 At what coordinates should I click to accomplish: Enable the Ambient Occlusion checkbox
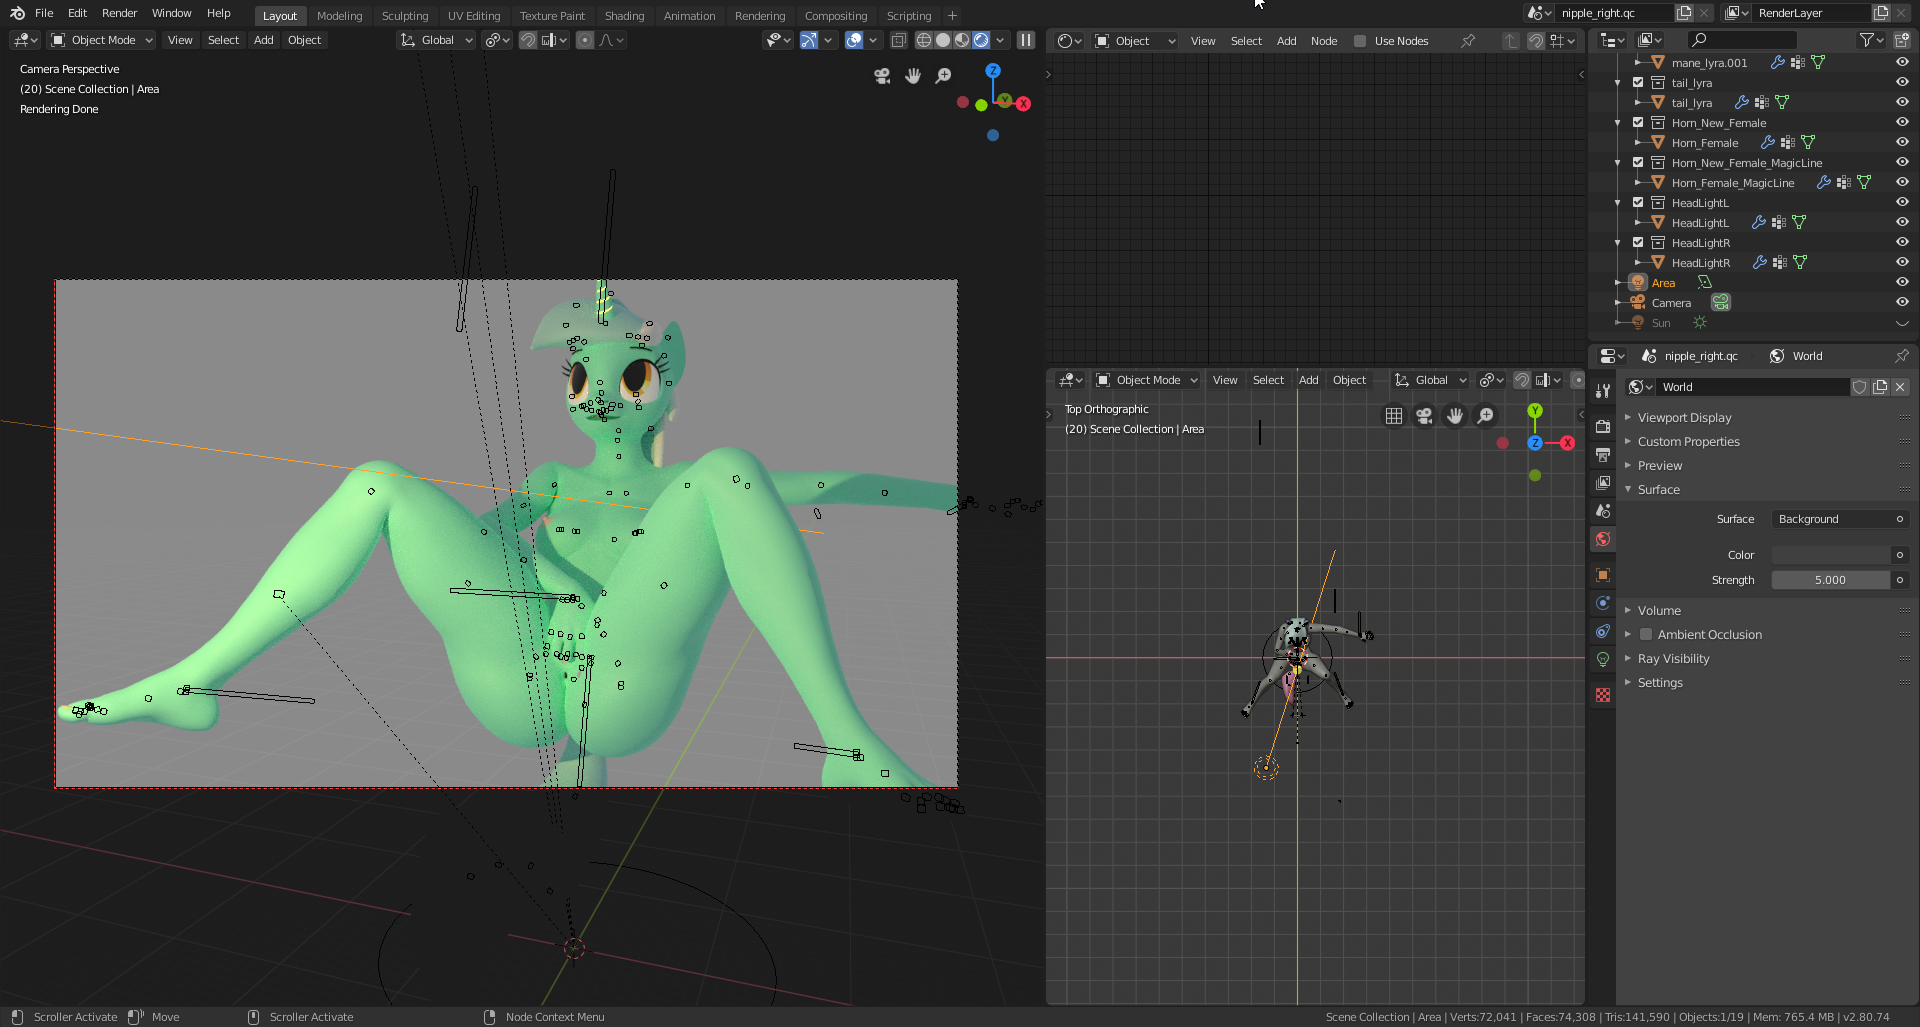click(x=1646, y=635)
